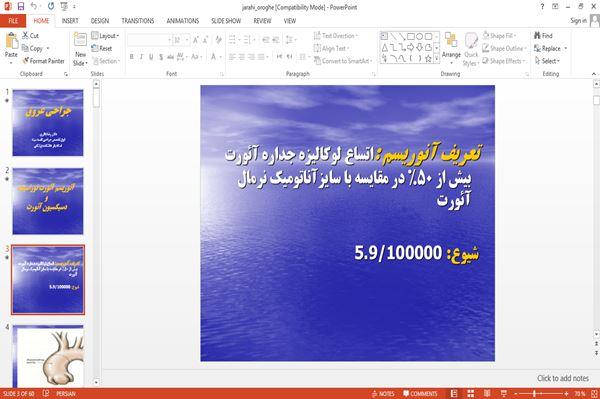
Task: Switch to Slide Sorter view icon
Action: tap(471, 394)
